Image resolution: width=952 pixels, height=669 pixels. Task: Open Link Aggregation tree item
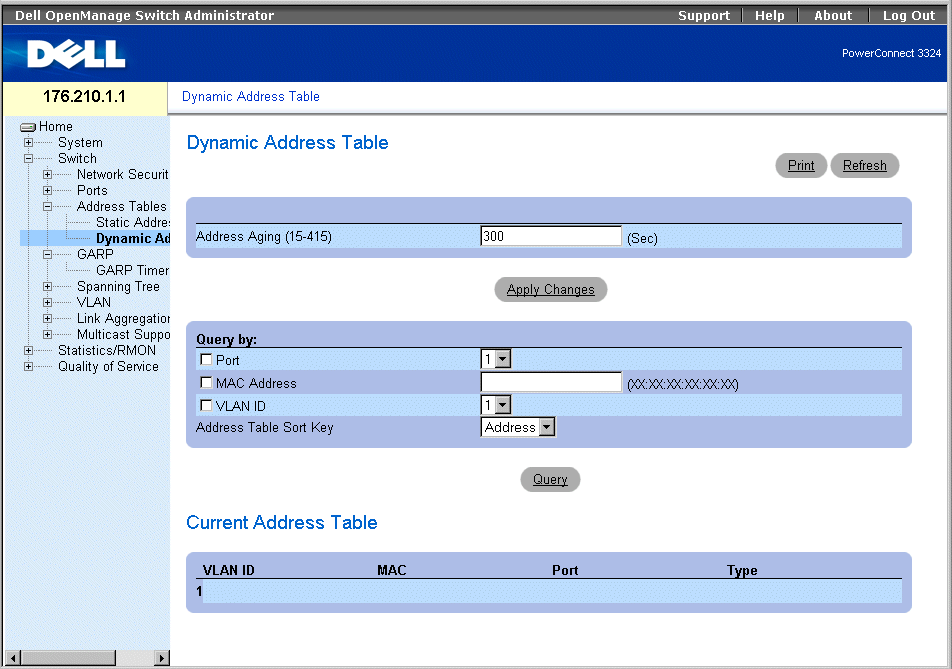(x=123, y=319)
